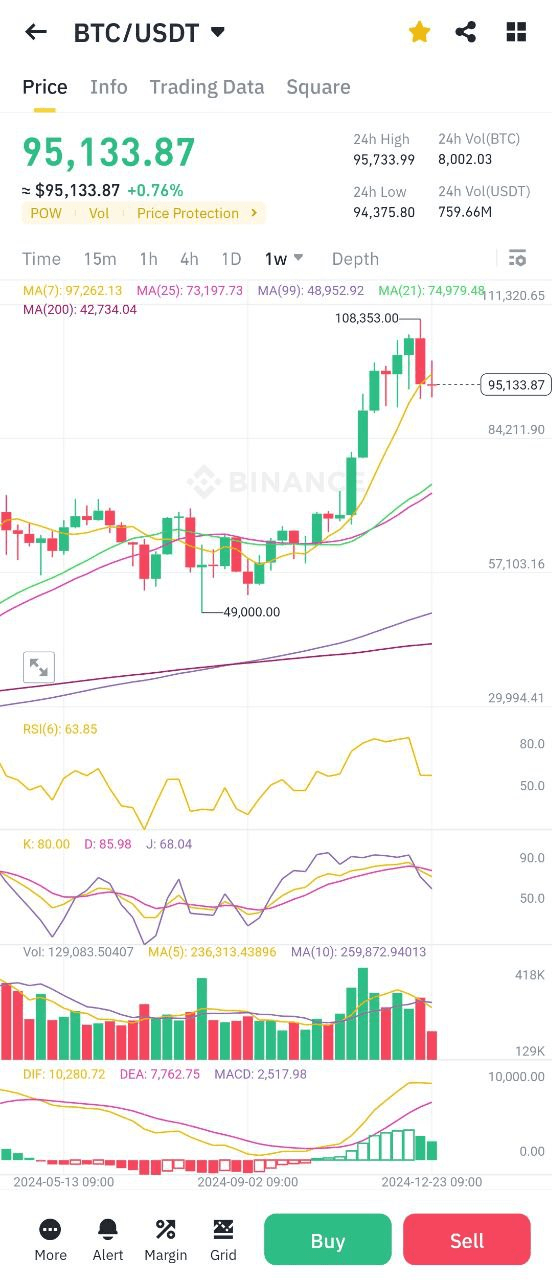Open the BTC/USDT pair selector dropdown
The image size is (552, 1280).
pyautogui.click(x=149, y=33)
